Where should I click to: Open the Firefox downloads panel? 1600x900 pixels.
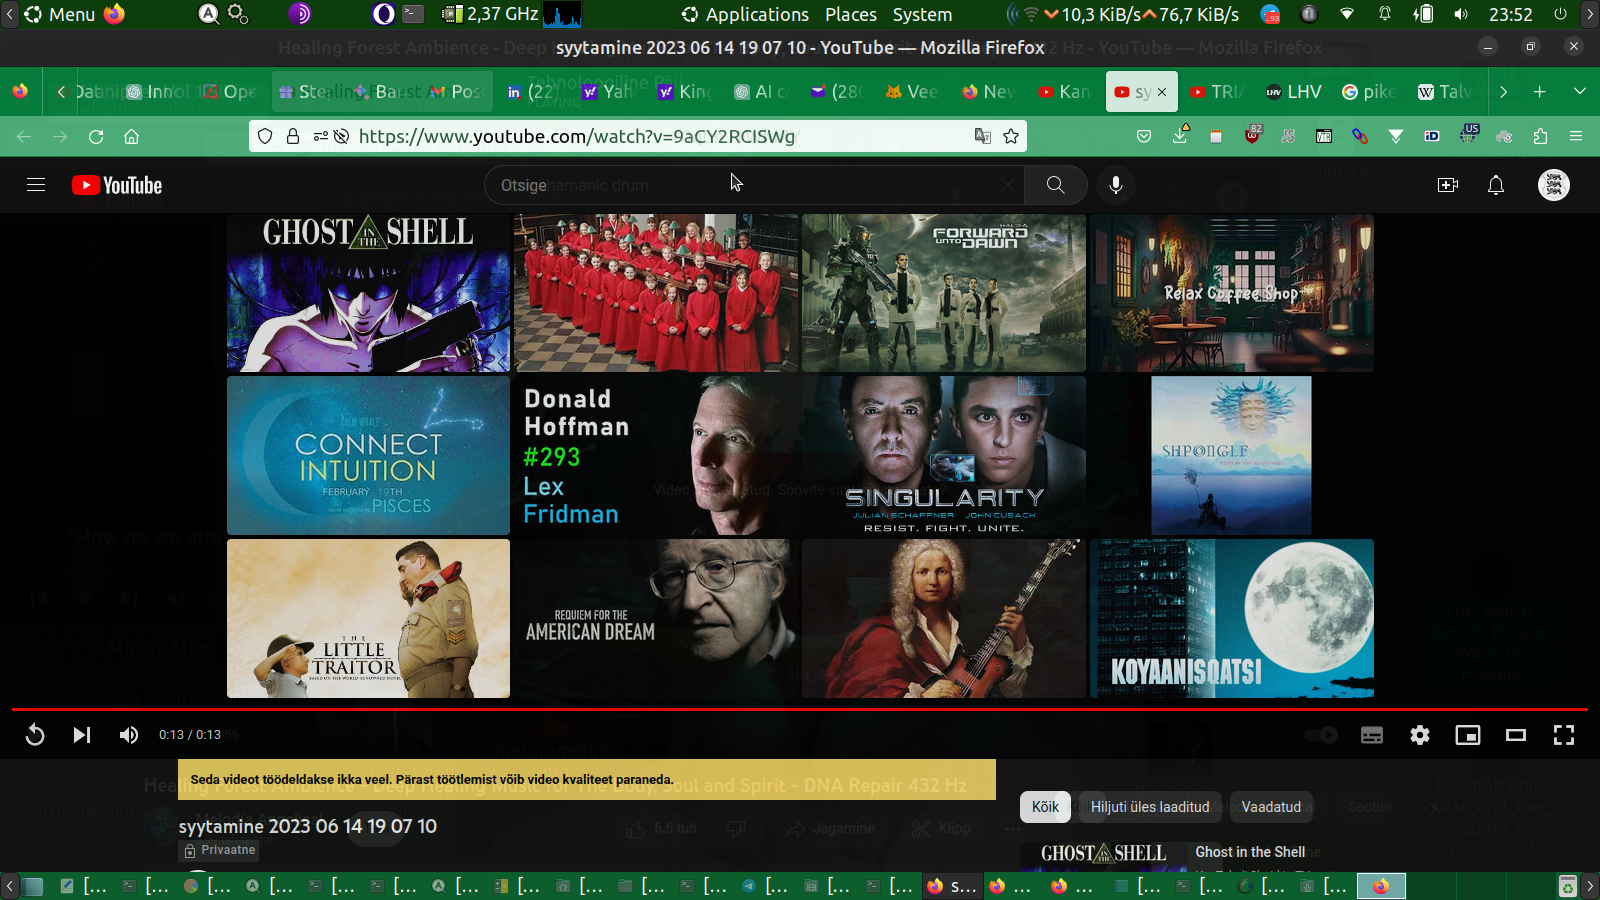point(1180,135)
